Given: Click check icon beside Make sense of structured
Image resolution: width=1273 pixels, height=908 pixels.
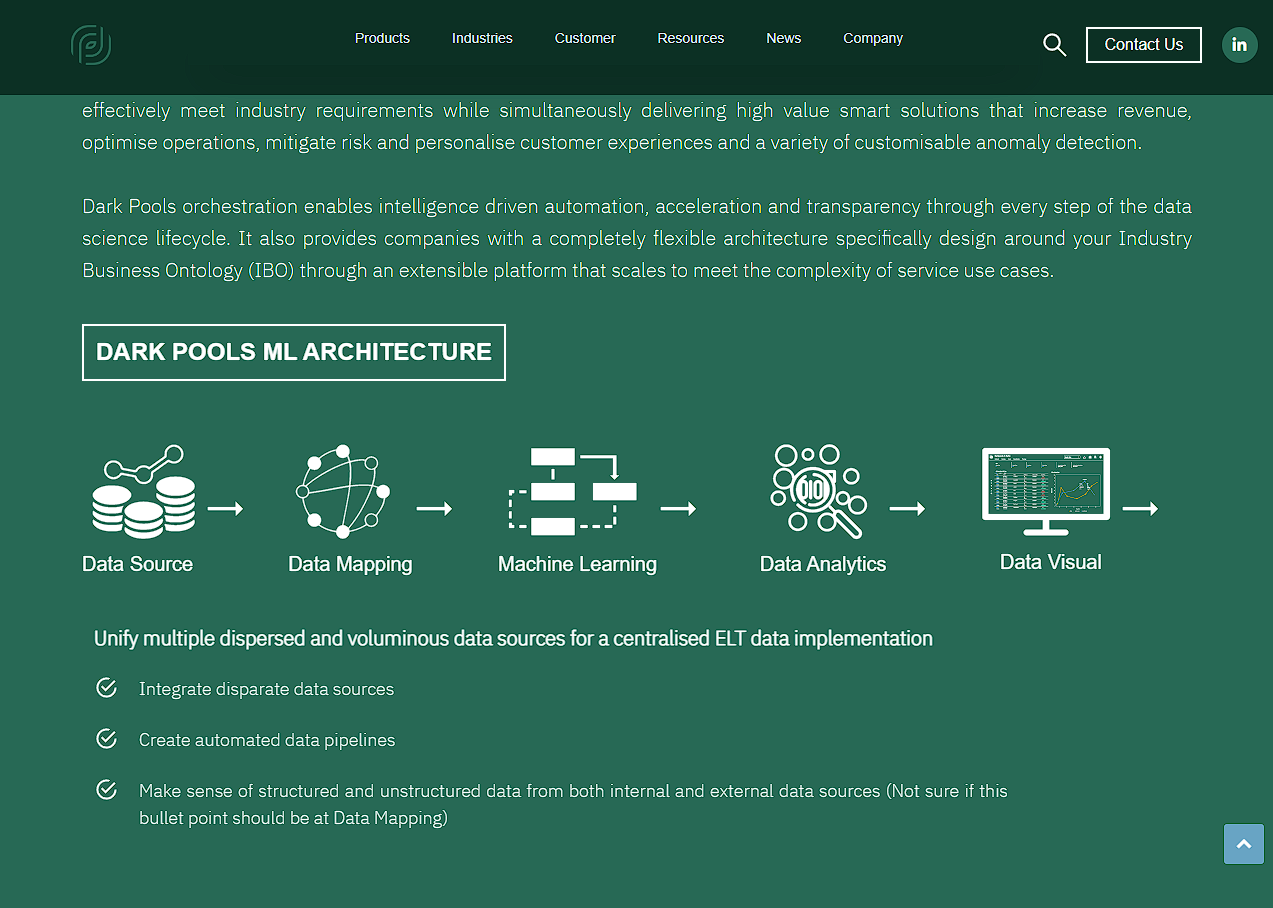Looking at the screenshot, I should pyautogui.click(x=106, y=790).
